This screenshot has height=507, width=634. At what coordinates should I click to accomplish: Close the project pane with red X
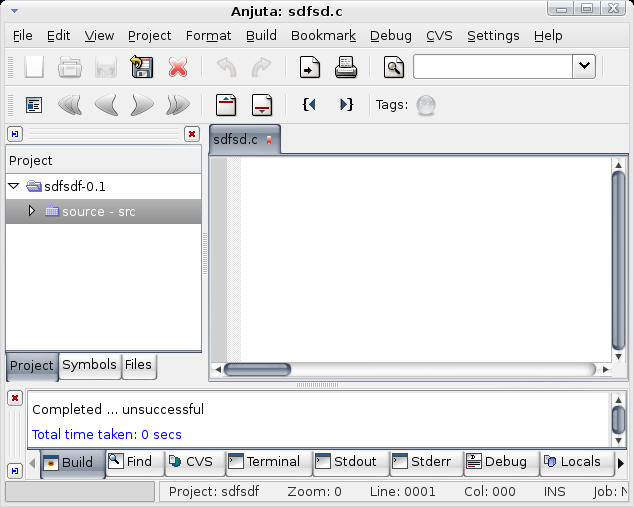click(x=192, y=134)
